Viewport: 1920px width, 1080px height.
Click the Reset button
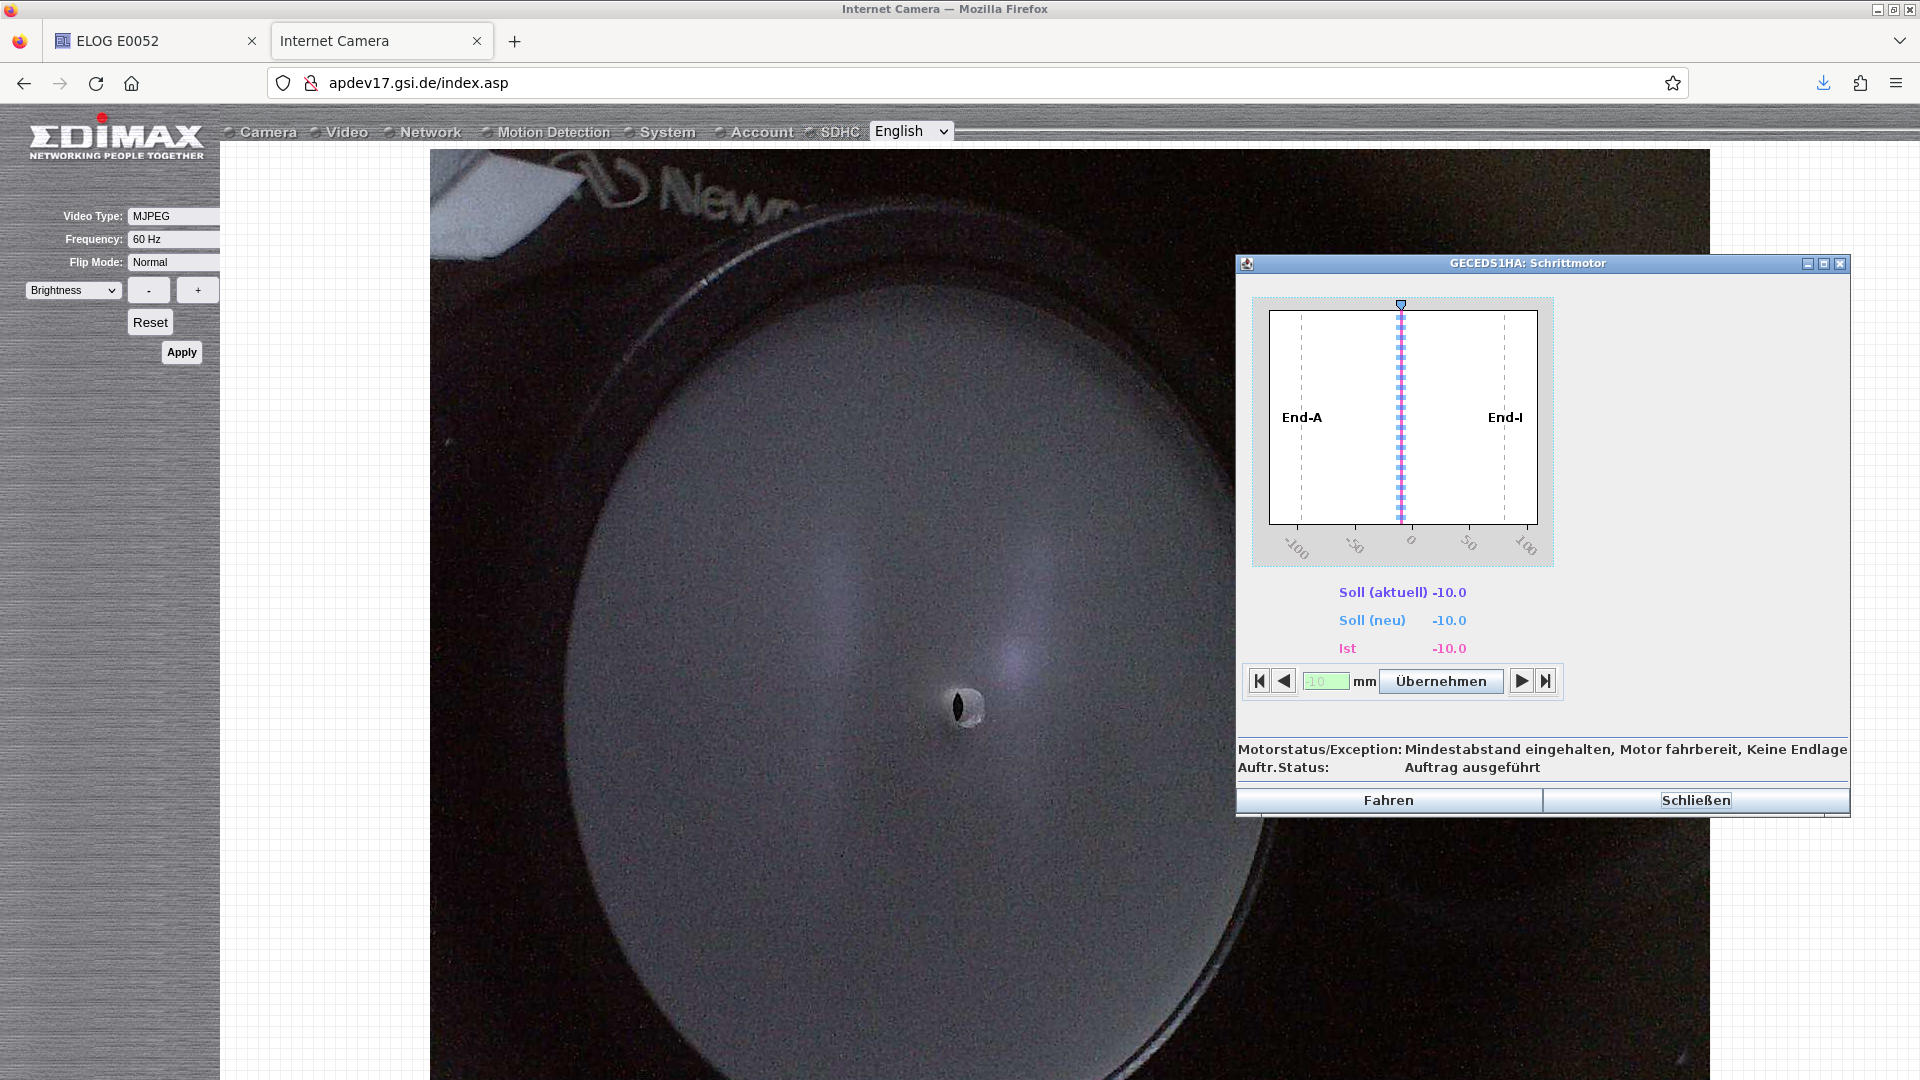pos(150,322)
